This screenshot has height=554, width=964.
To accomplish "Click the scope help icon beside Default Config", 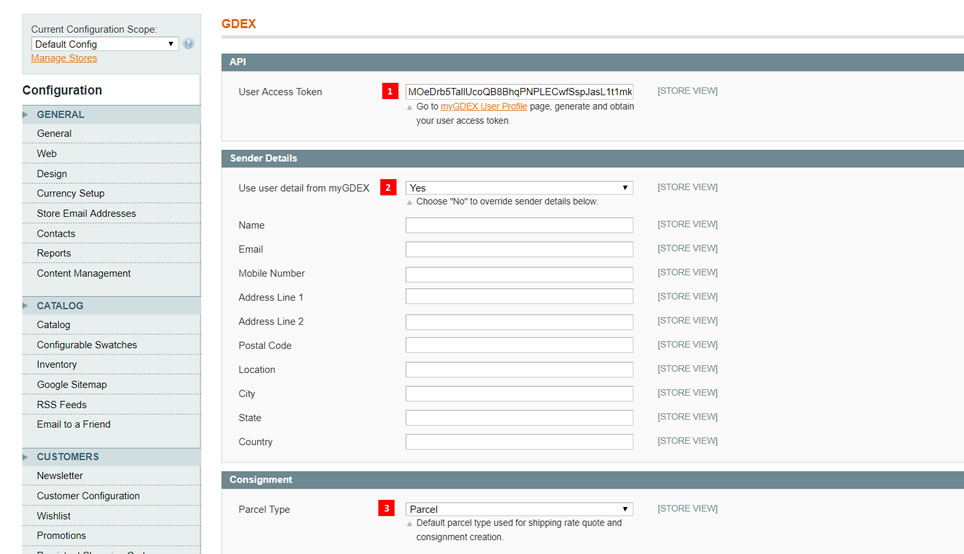I will tap(189, 44).
